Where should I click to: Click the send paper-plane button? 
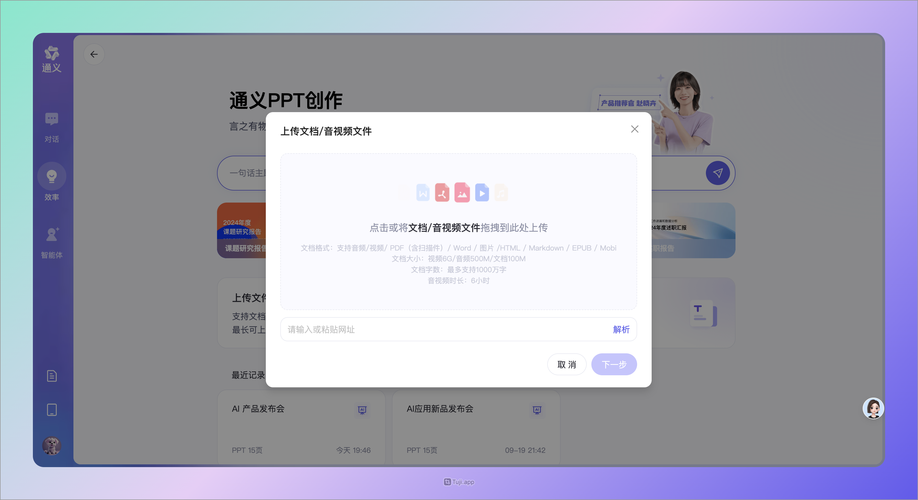click(x=718, y=173)
